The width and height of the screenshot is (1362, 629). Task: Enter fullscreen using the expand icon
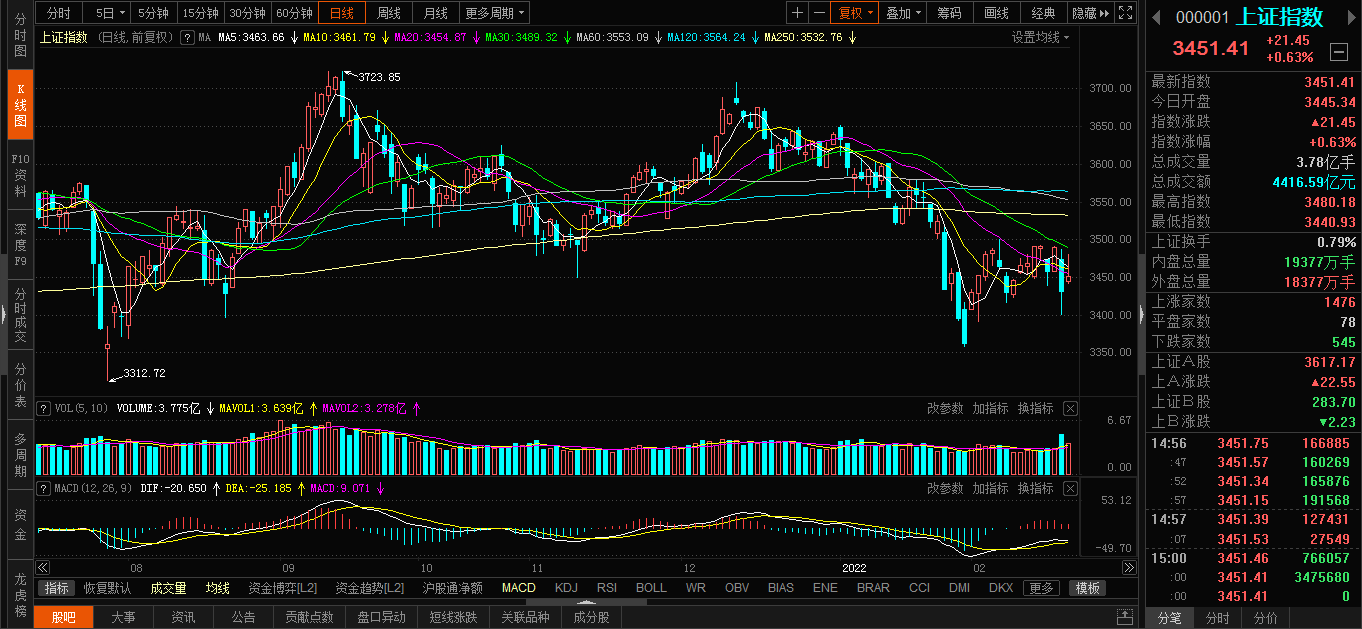pyautogui.click(x=1126, y=13)
